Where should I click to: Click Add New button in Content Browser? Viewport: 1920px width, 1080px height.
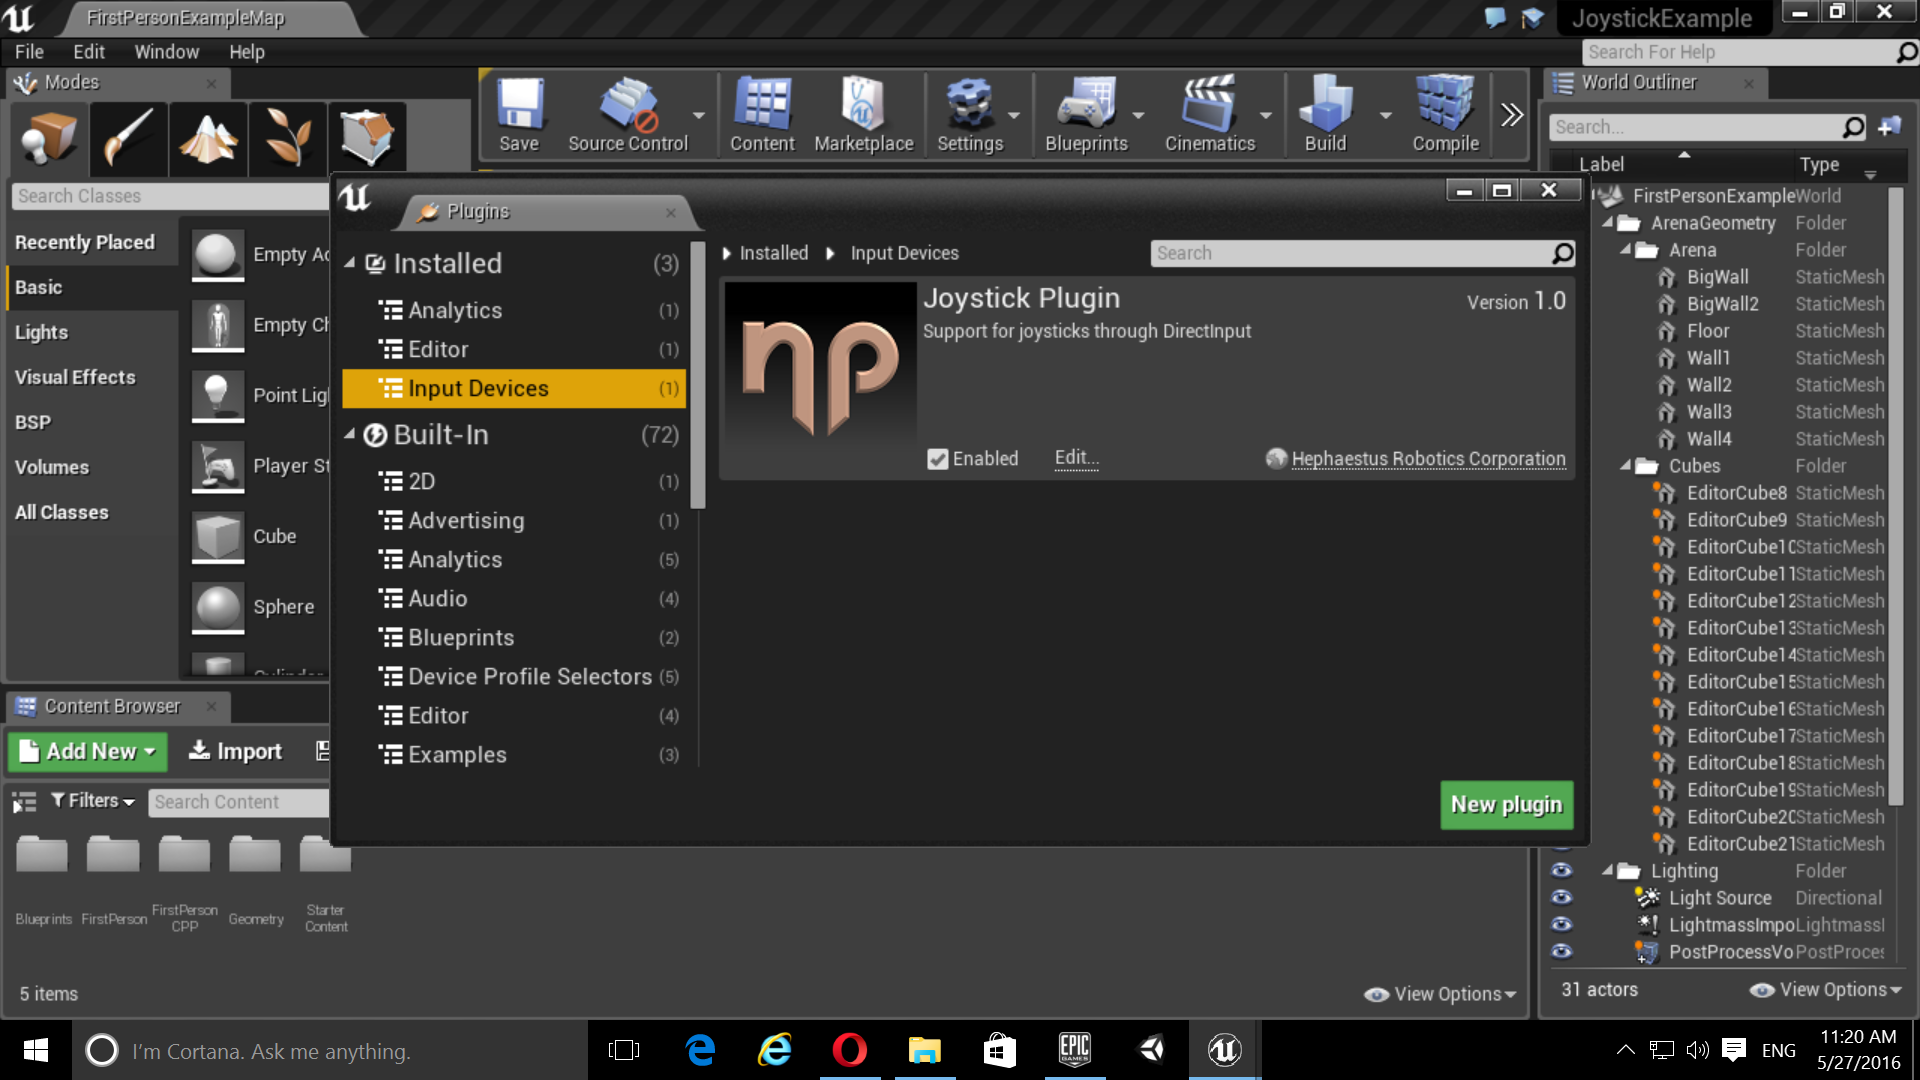point(88,752)
